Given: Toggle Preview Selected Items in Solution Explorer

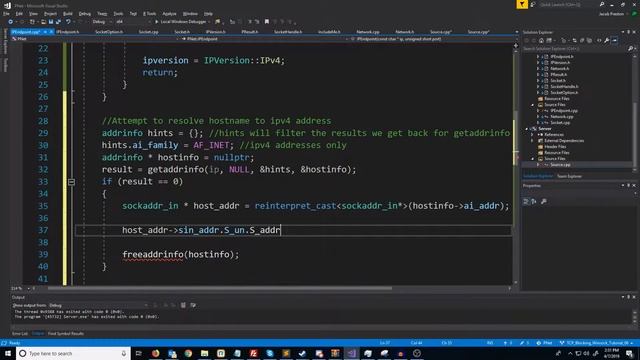Looking at the screenshot, I should [615, 40].
